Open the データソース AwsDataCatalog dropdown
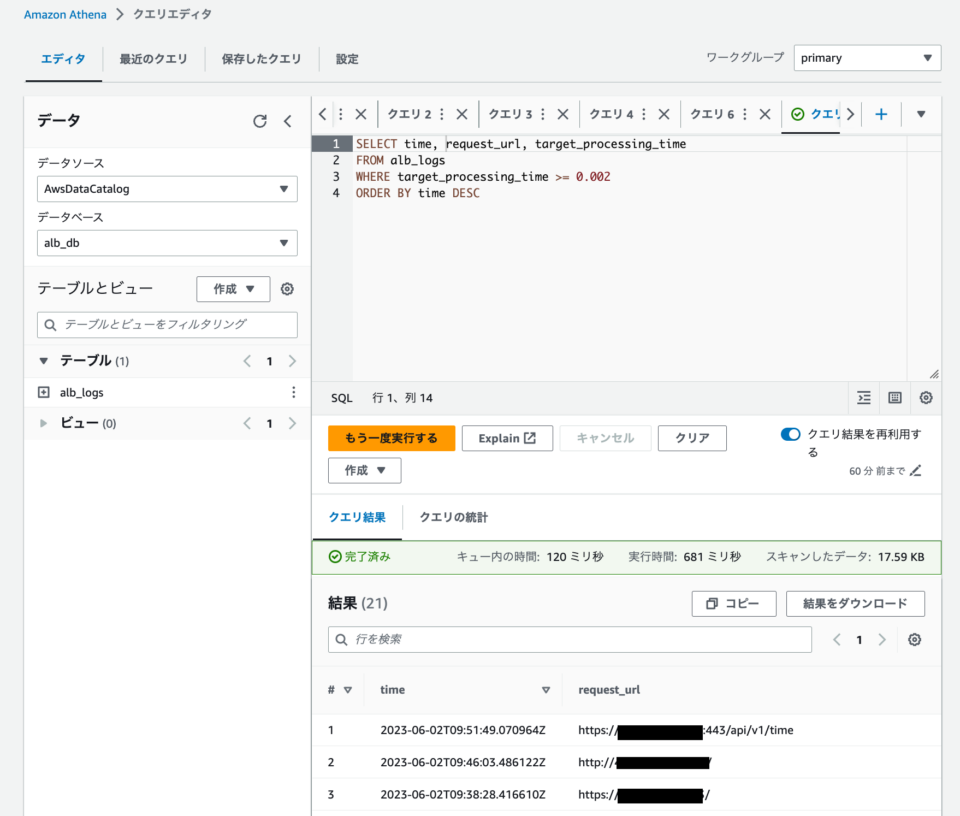This screenshot has height=816, width=960. tap(166, 188)
